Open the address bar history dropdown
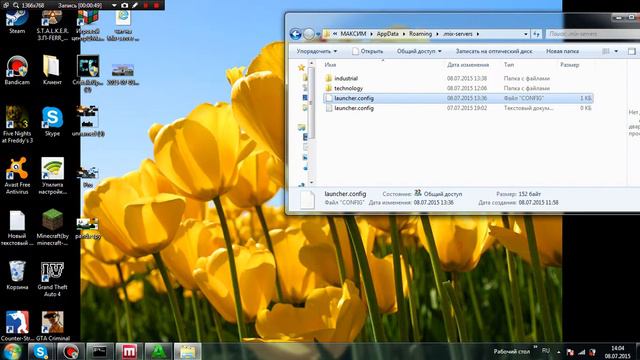 tap(526, 34)
